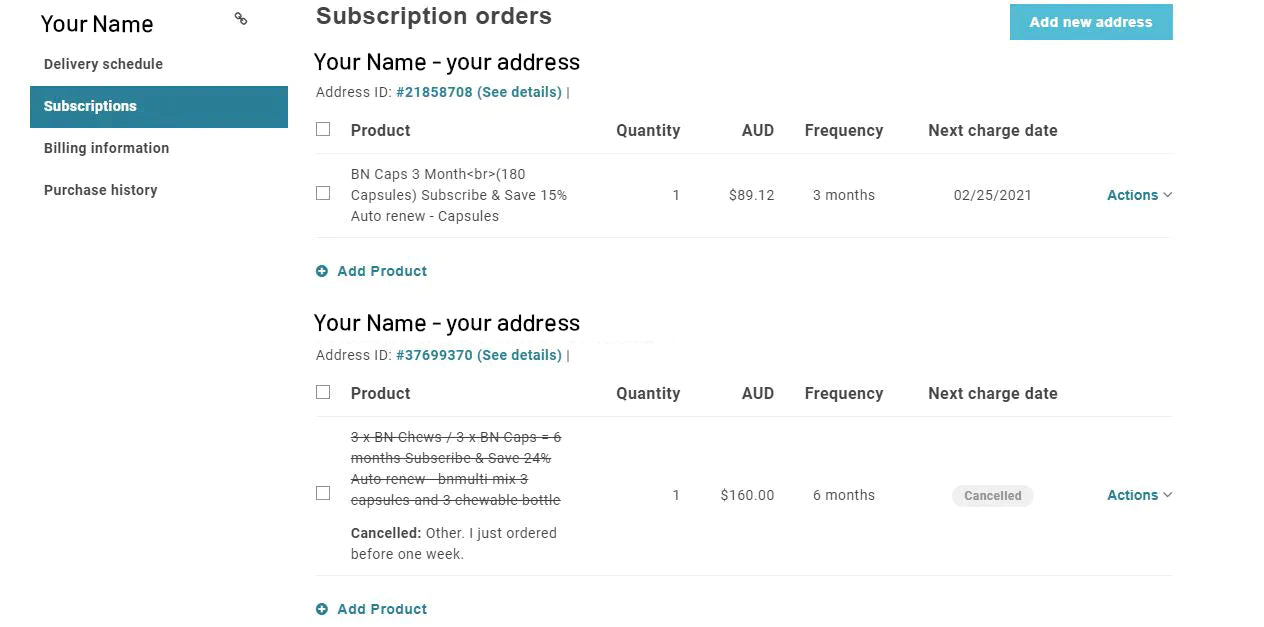This screenshot has height=627, width=1264.
Task: Expand Actions for the $89.12 subscription
Action: [x=1139, y=195]
